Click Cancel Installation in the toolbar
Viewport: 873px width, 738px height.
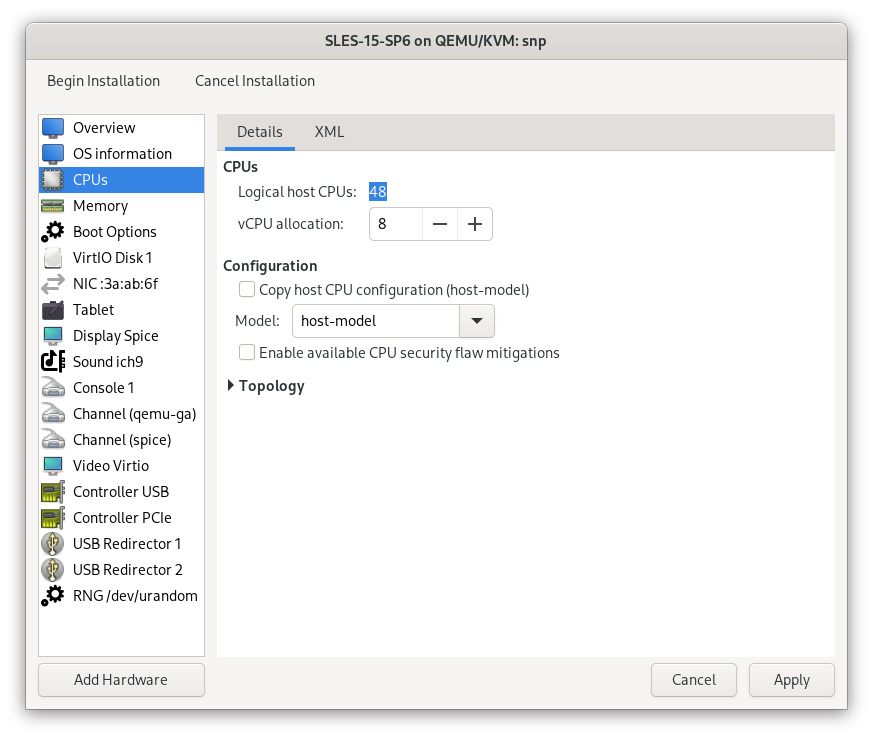click(x=255, y=81)
